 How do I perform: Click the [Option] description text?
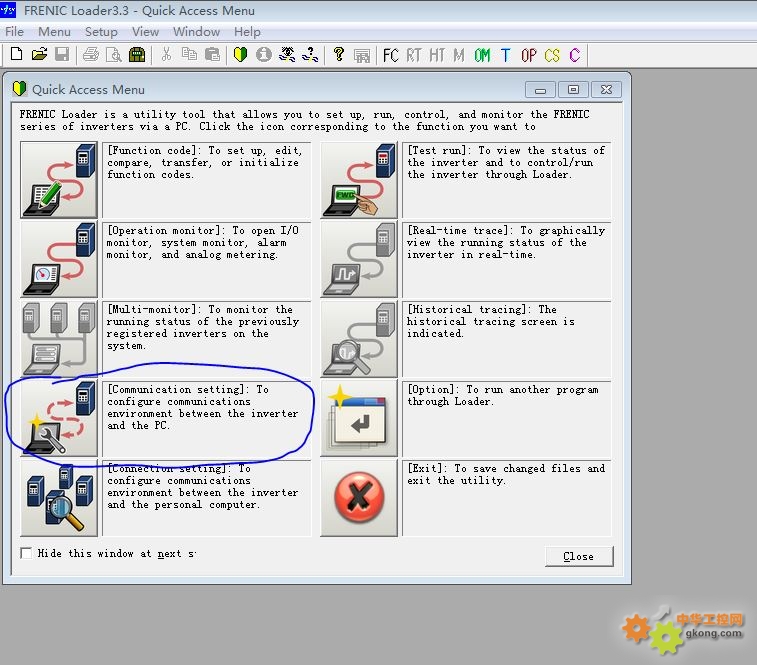503,396
